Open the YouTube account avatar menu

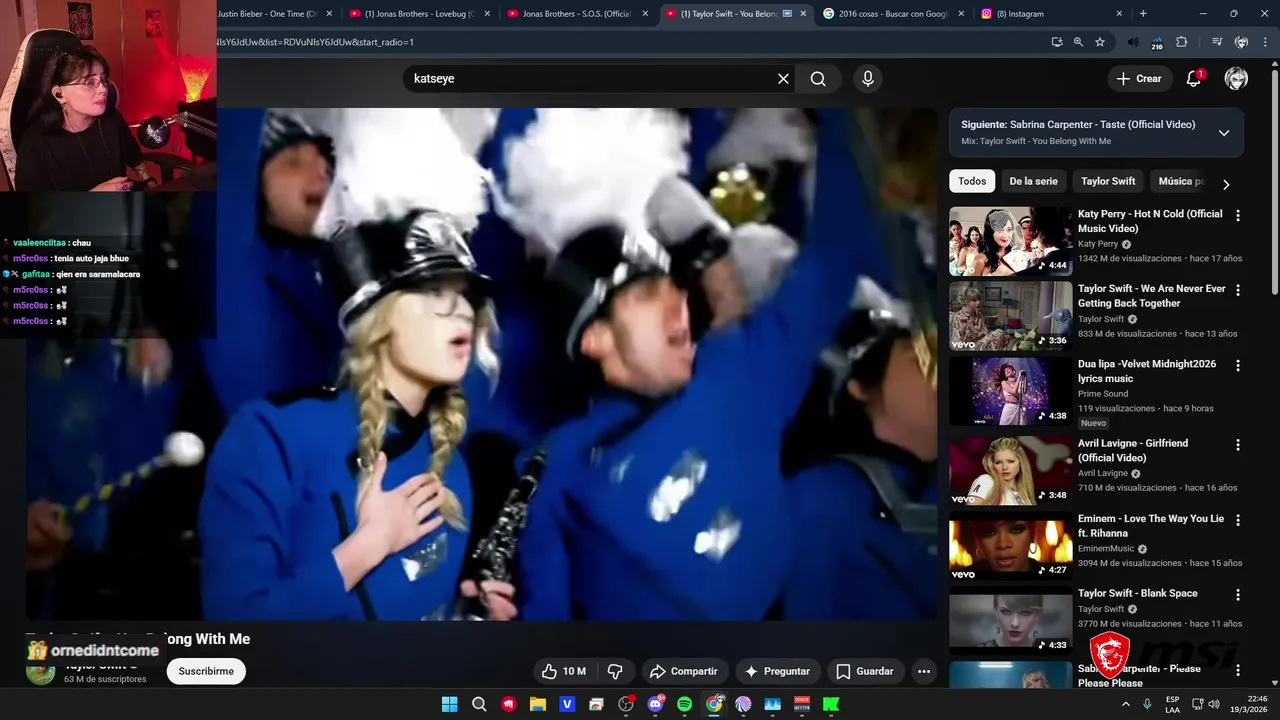[1236, 79]
